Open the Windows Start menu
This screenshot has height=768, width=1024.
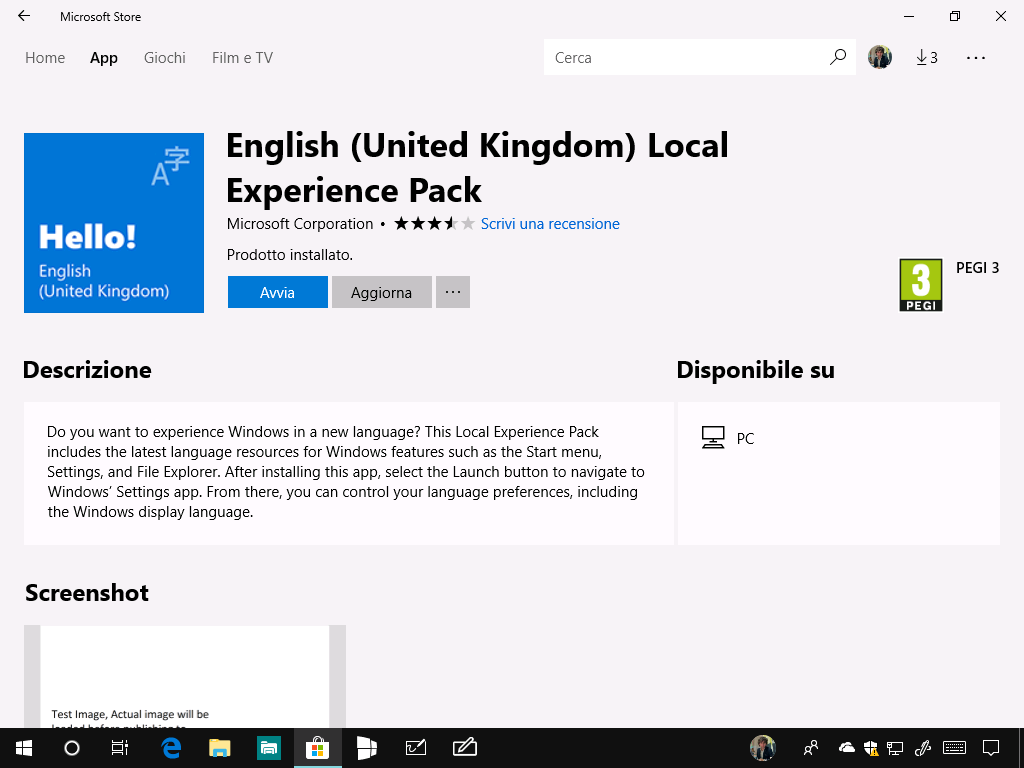coord(24,748)
